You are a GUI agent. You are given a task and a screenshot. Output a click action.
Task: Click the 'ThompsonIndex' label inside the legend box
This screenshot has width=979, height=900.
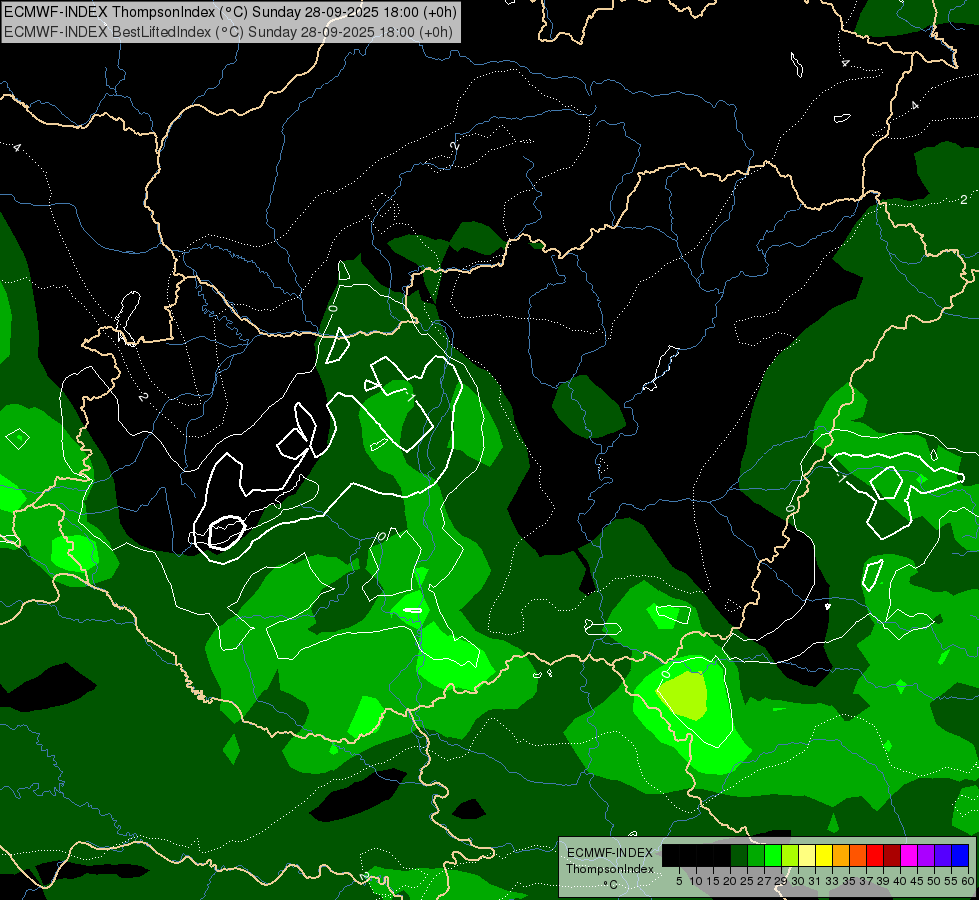609,869
